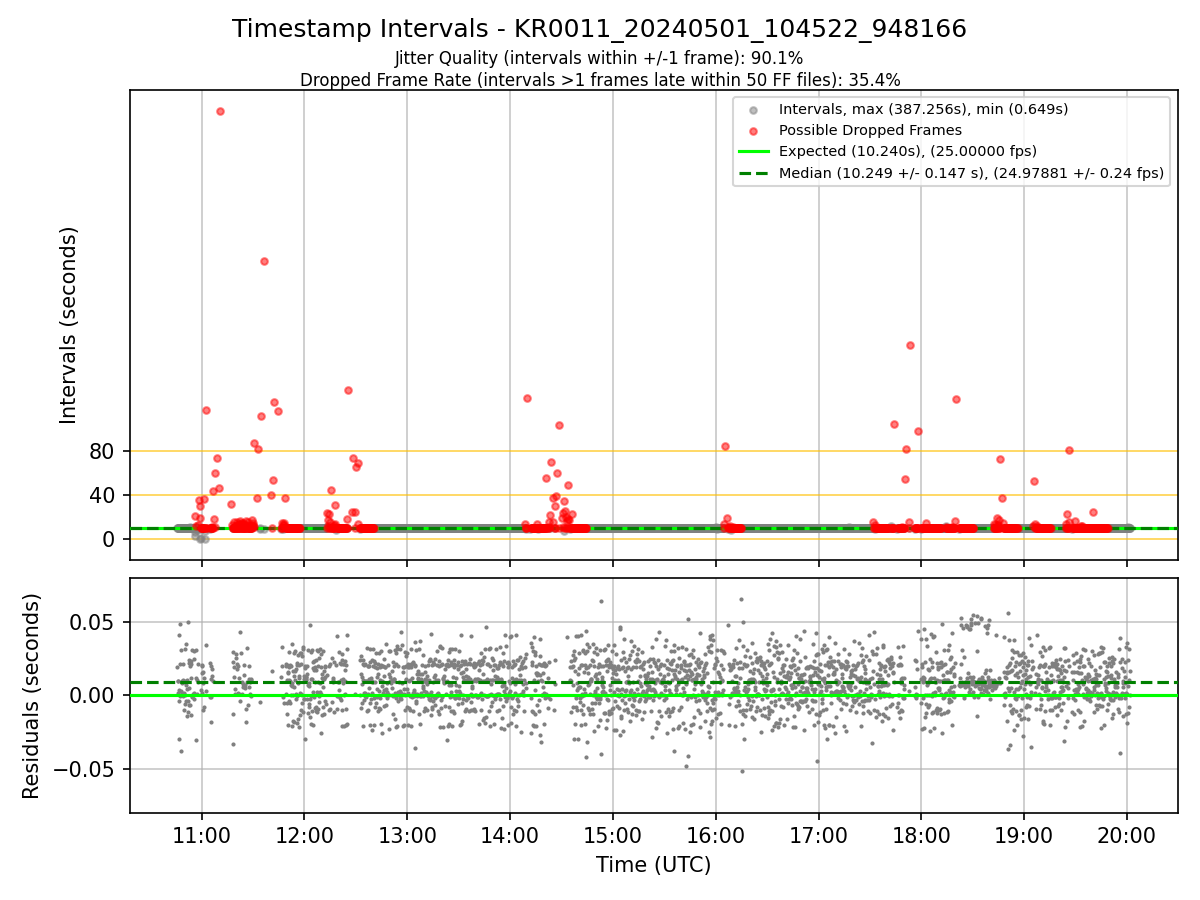The image size is (1200, 900).
Task: Click the 14:00 time axis tick
Action: tap(510, 834)
